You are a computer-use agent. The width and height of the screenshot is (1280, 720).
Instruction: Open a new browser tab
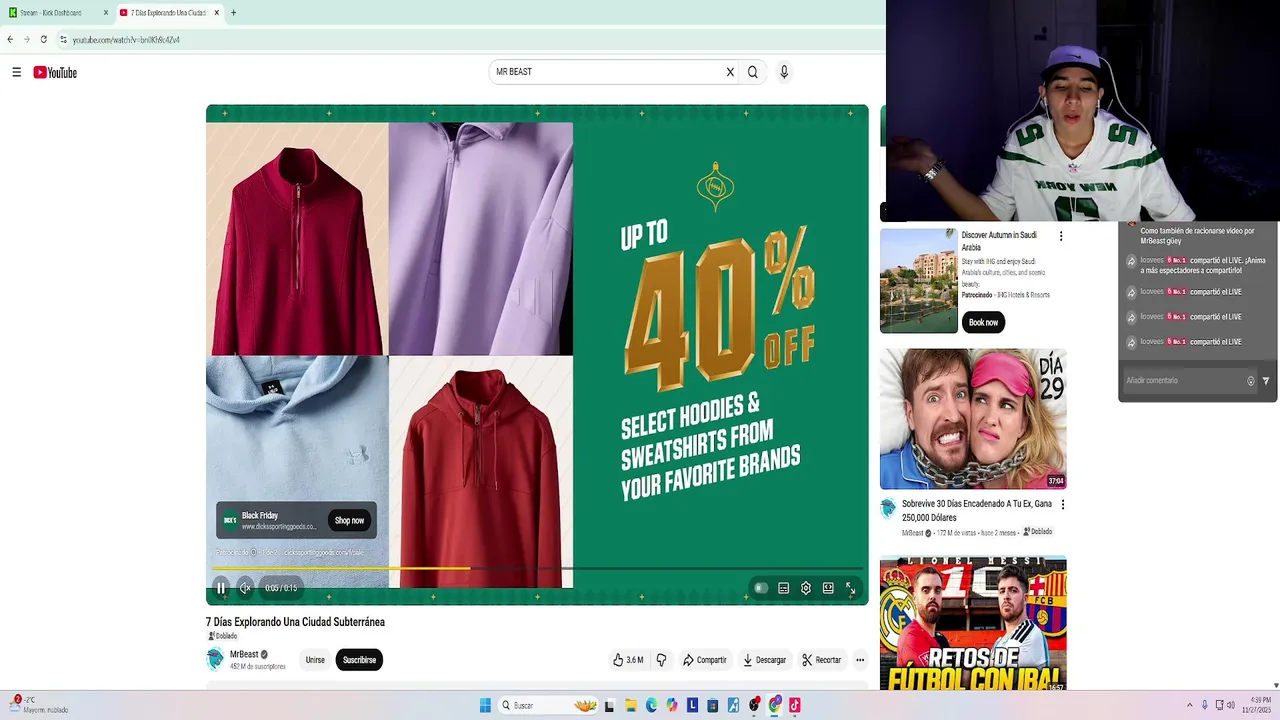click(233, 13)
